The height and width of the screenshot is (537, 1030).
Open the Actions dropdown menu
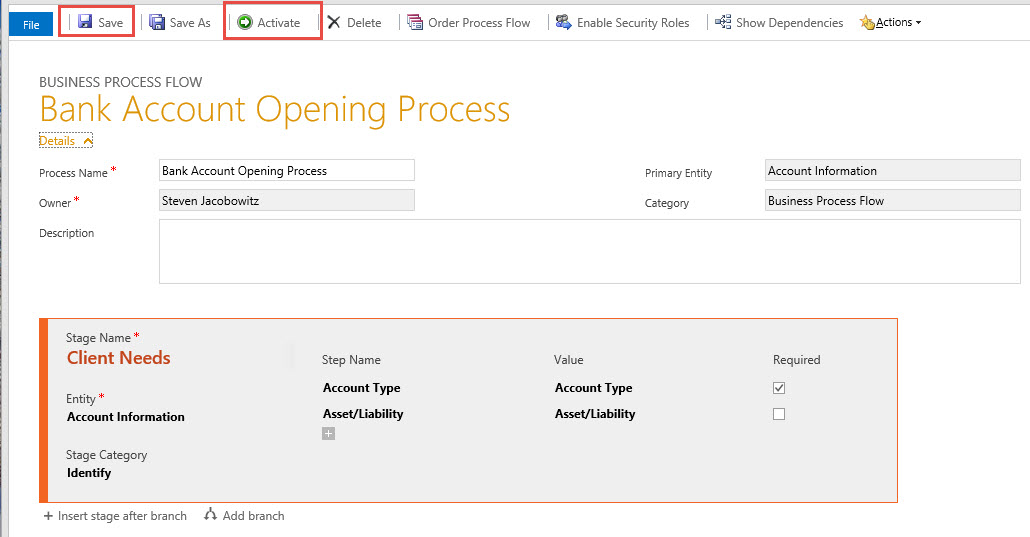click(892, 22)
